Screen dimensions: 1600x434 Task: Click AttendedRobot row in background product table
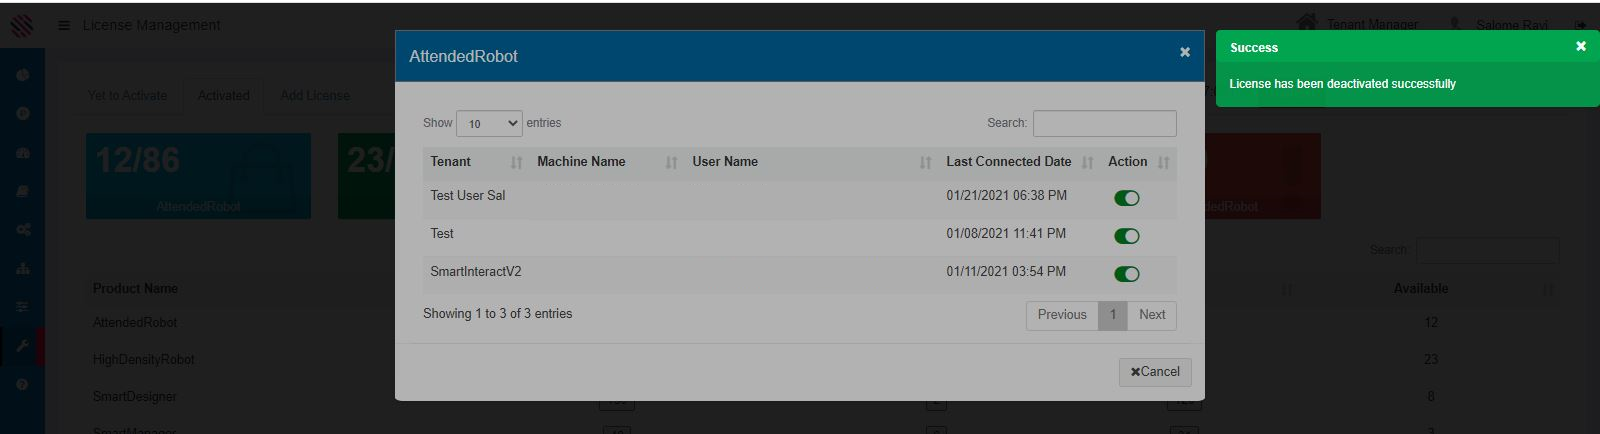coord(135,323)
